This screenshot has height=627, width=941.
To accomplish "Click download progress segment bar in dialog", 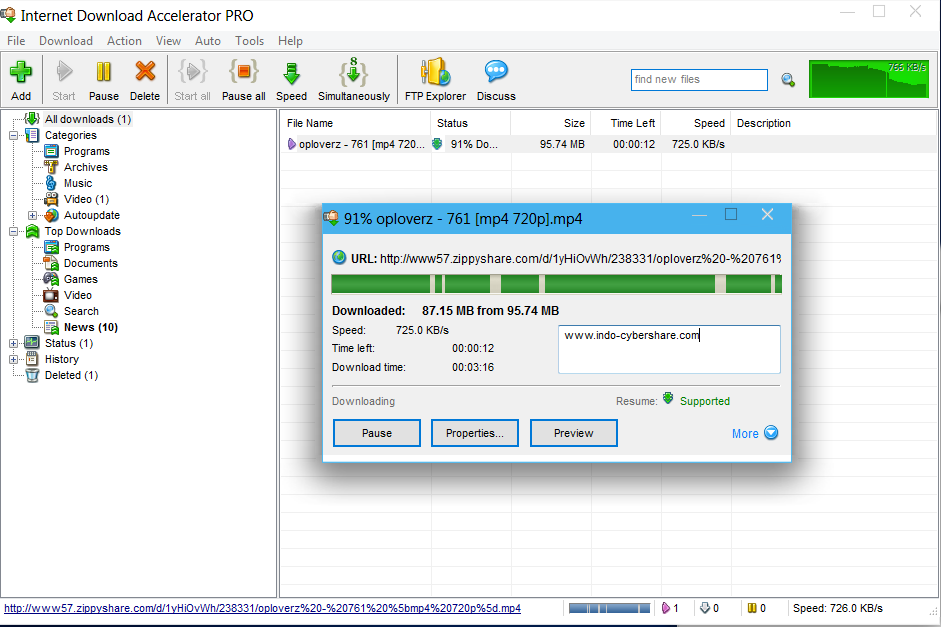I will coord(556,284).
